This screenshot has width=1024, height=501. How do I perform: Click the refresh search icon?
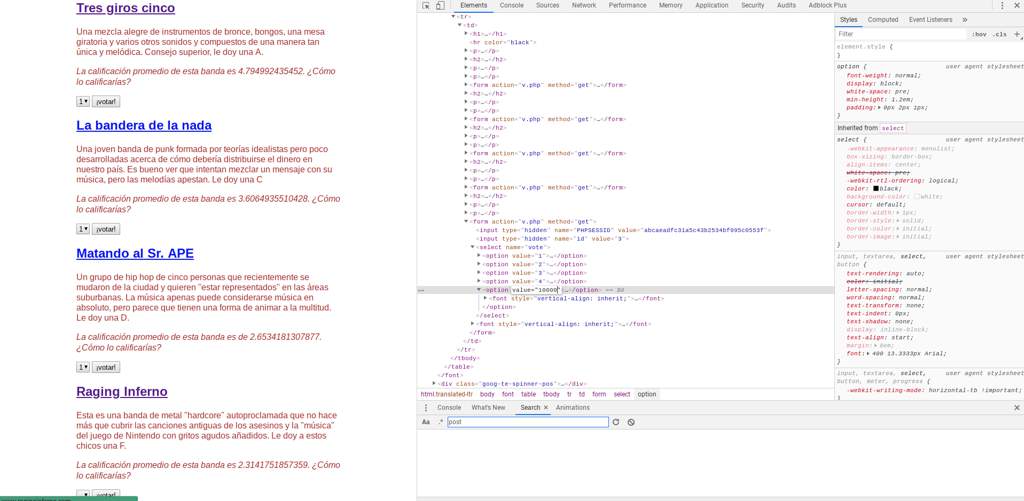click(615, 423)
